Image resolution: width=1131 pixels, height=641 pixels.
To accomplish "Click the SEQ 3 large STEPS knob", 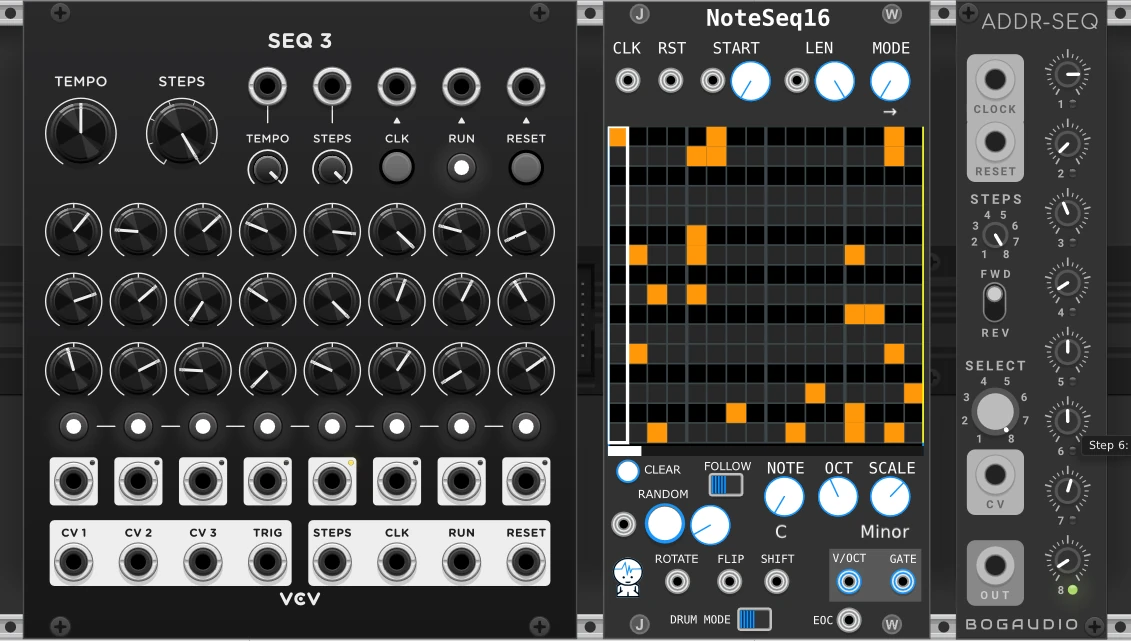I will pyautogui.click(x=182, y=134).
